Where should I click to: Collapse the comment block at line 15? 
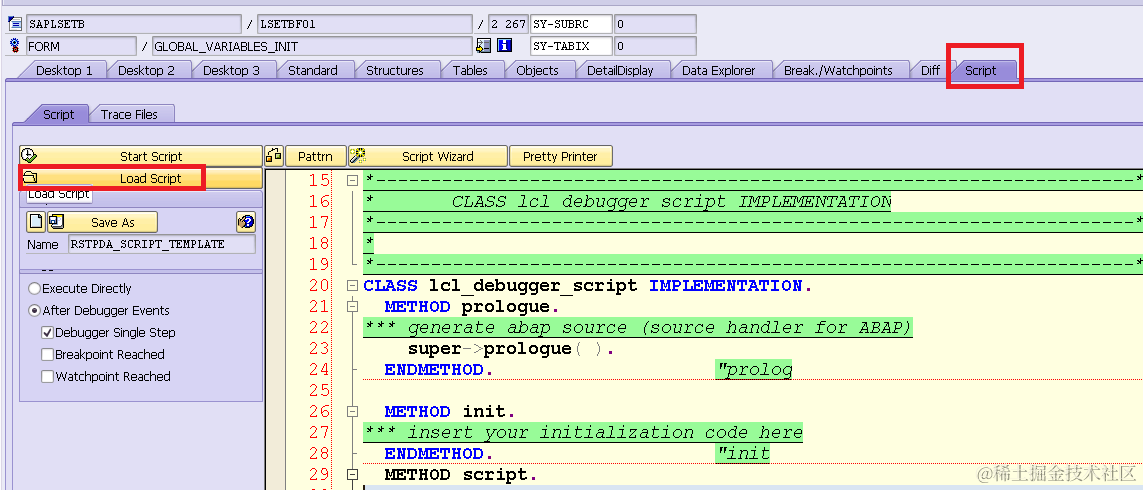point(353,180)
